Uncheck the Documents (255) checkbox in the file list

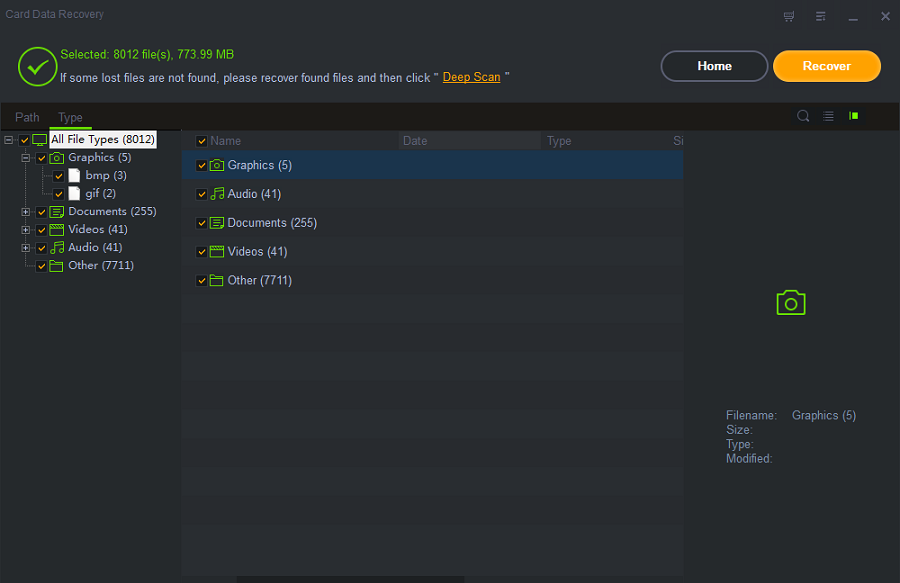[202, 223]
